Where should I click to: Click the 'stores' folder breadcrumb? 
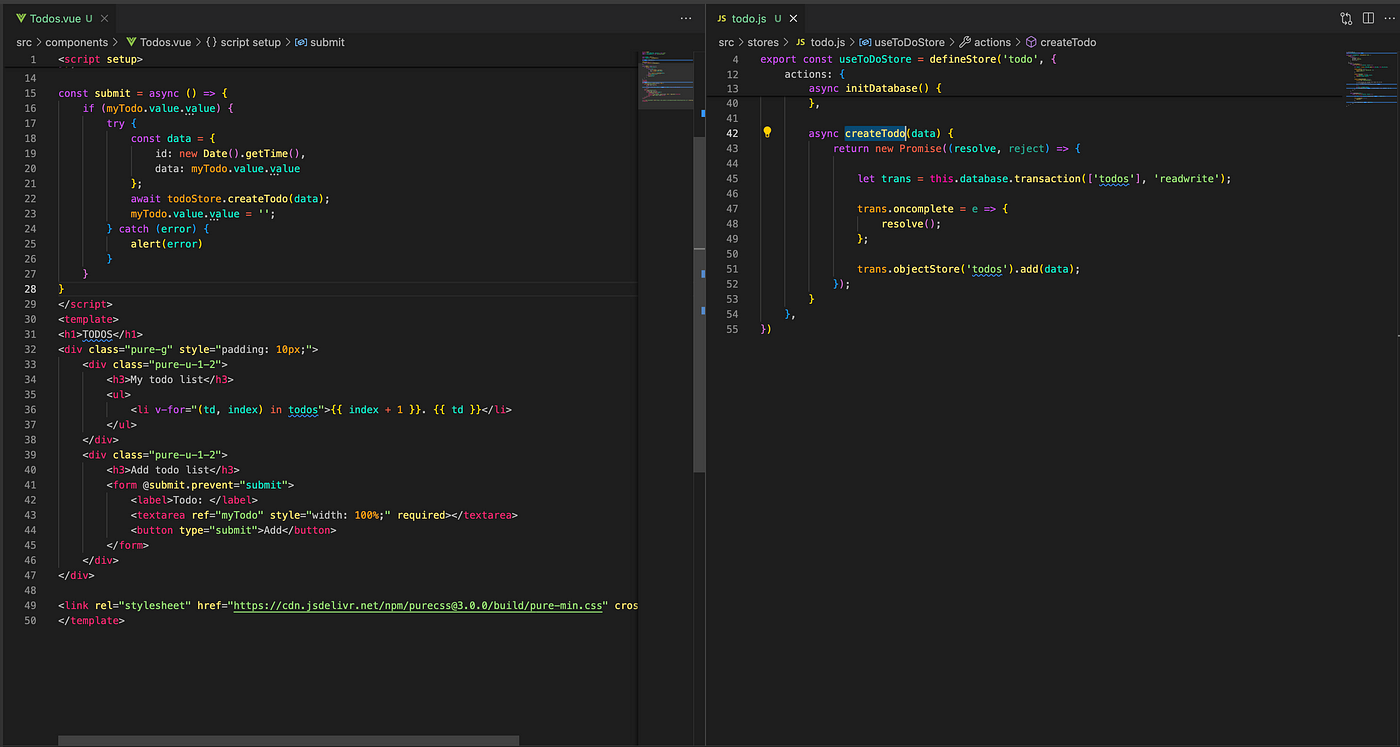pos(762,42)
